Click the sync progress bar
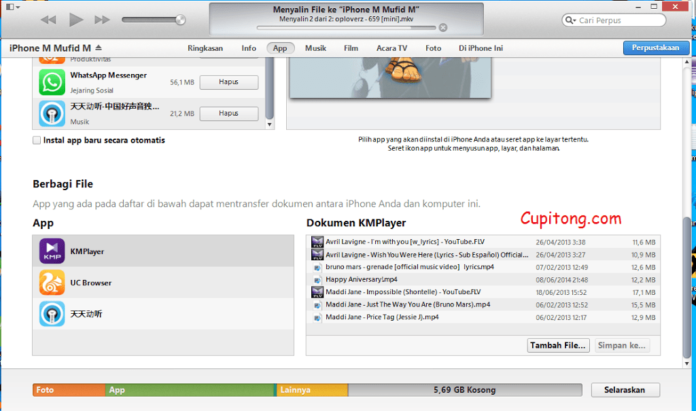696x411 pixels. coord(346,28)
